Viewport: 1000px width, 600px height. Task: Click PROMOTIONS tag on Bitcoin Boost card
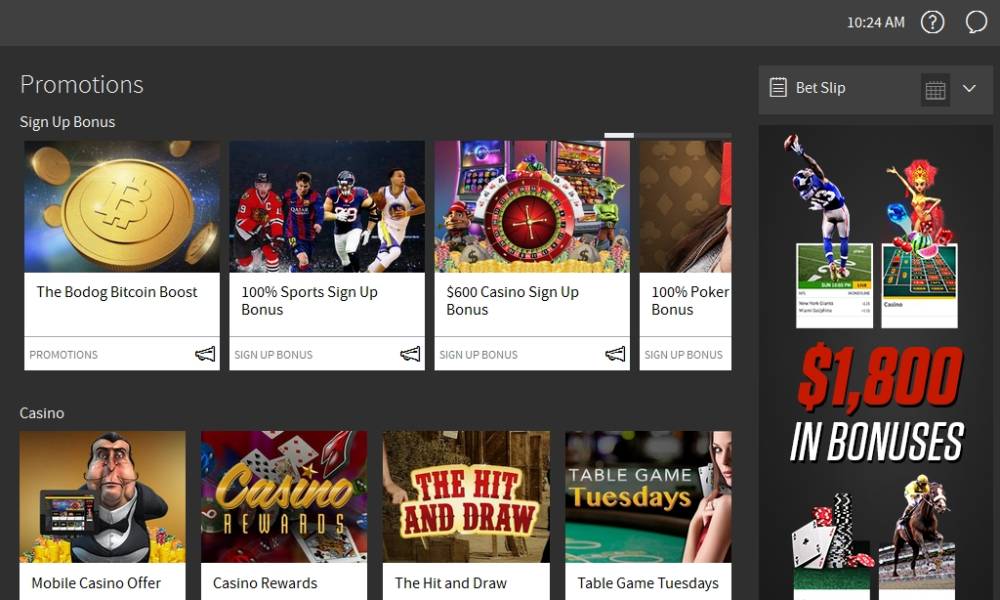(64, 355)
